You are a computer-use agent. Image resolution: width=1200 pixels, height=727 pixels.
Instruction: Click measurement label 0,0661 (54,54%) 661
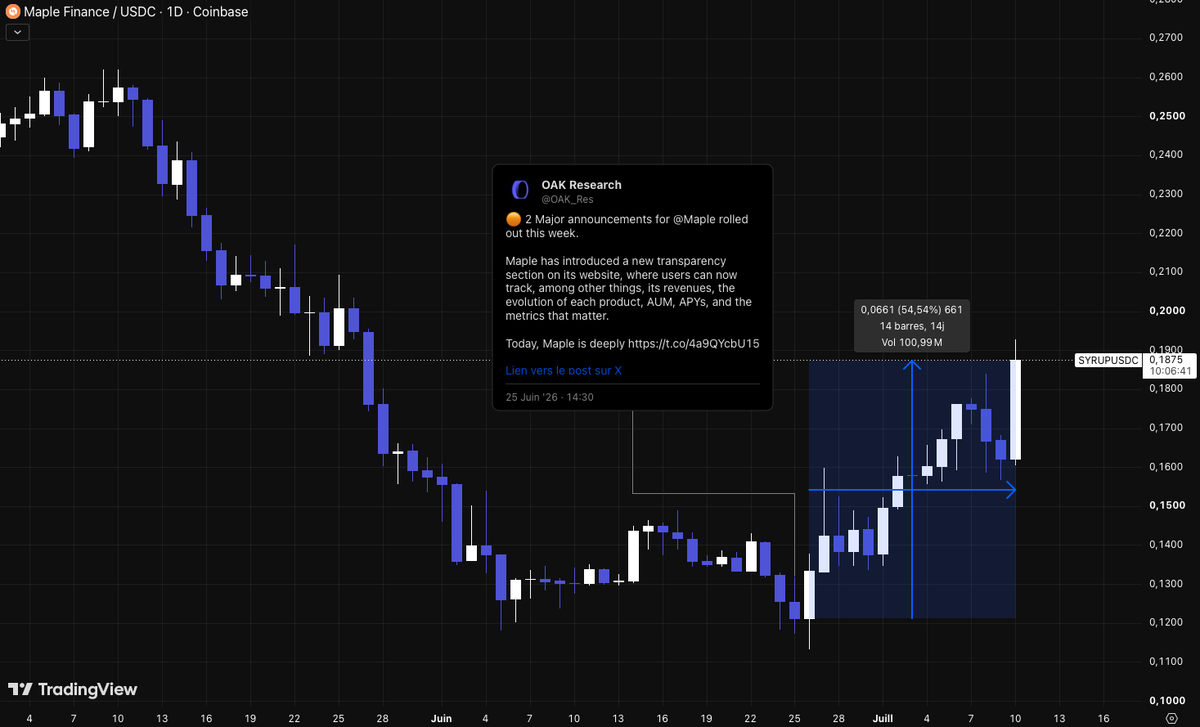(911, 310)
